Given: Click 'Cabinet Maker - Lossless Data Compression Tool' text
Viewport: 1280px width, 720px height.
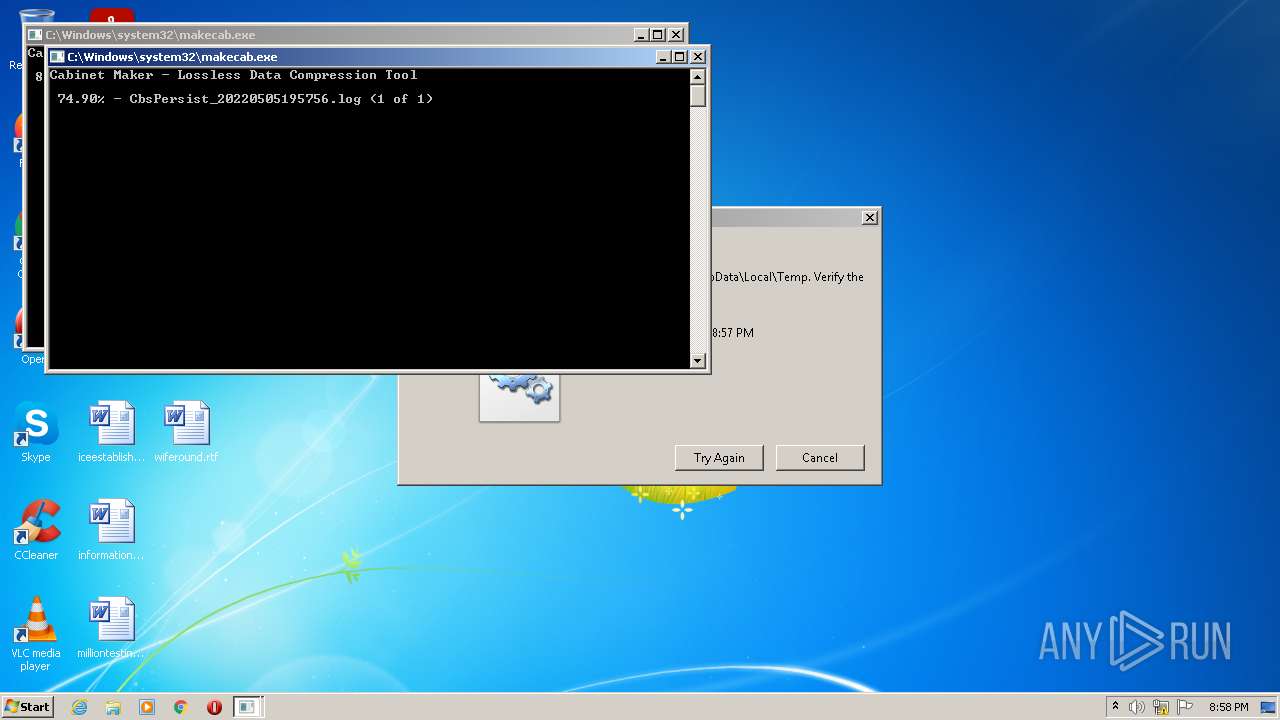Looking at the screenshot, I should click(x=233, y=75).
